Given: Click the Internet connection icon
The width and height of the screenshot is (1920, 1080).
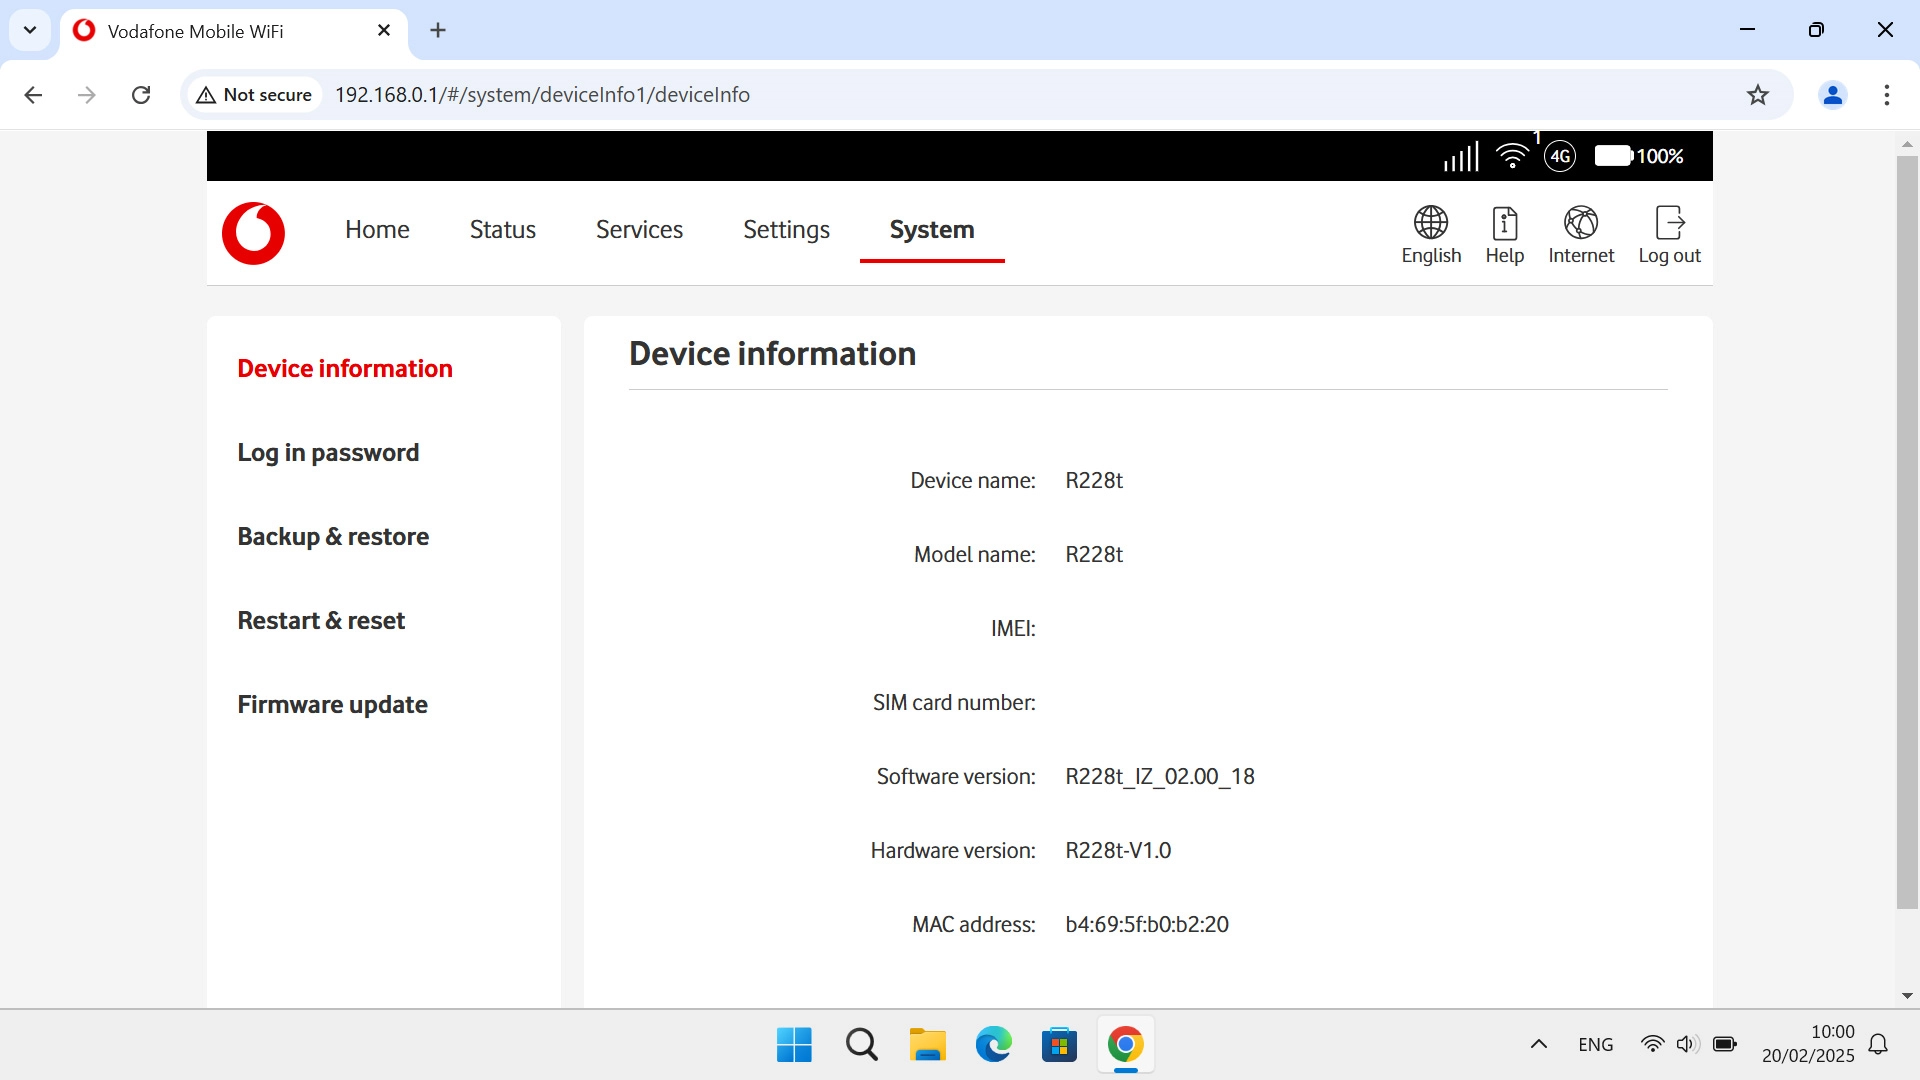Looking at the screenshot, I should (1580, 223).
